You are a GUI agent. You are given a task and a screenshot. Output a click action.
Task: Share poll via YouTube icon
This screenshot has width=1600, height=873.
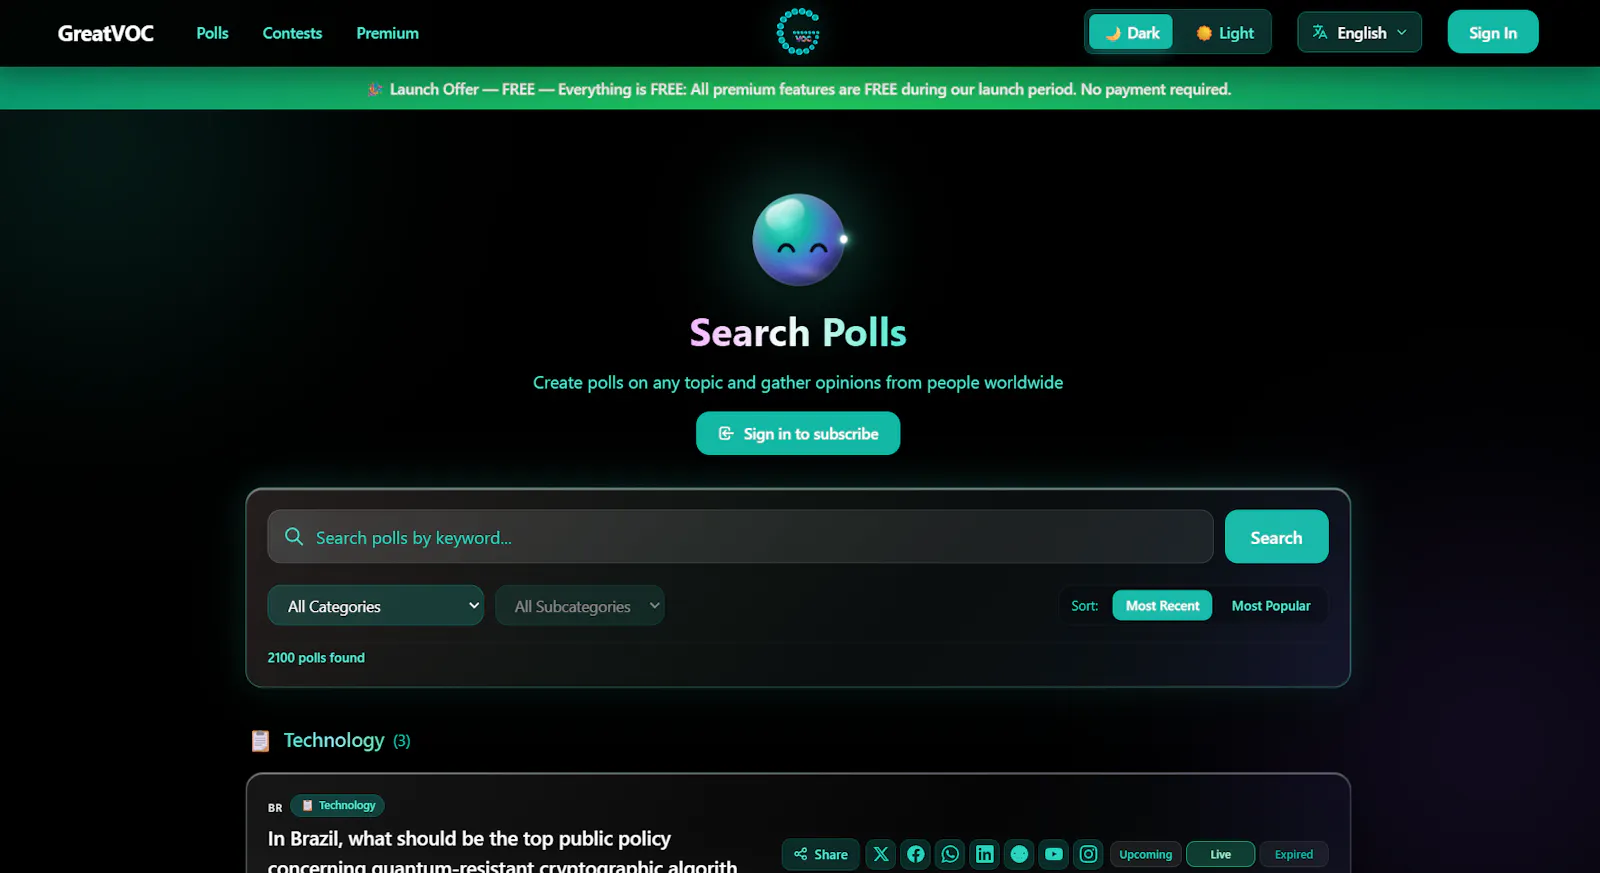pos(1054,854)
